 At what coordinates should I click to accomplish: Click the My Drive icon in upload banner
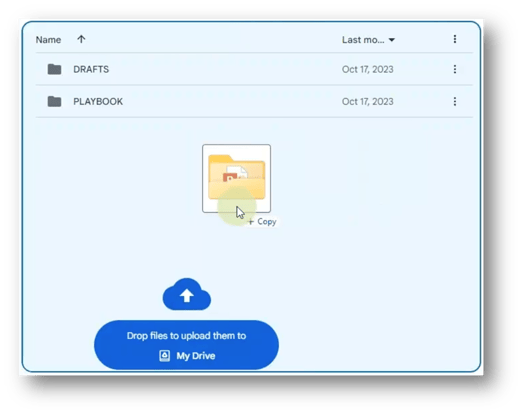[x=164, y=356]
